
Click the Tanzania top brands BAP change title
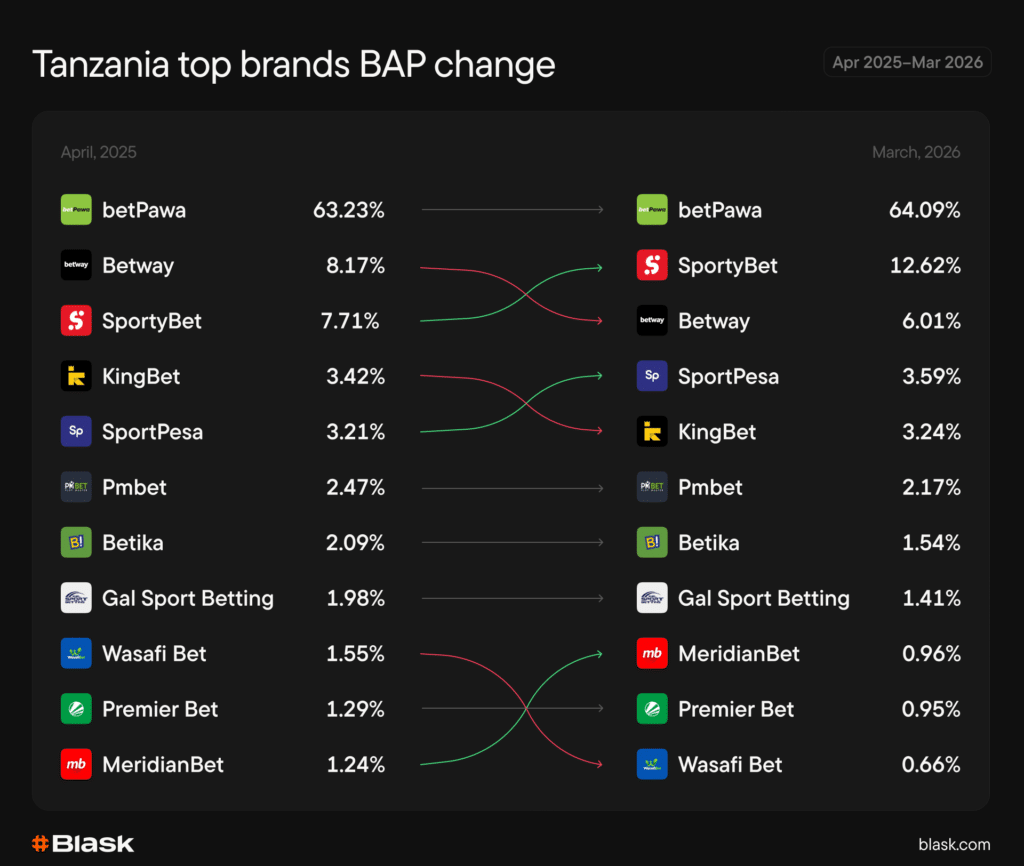tap(294, 65)
